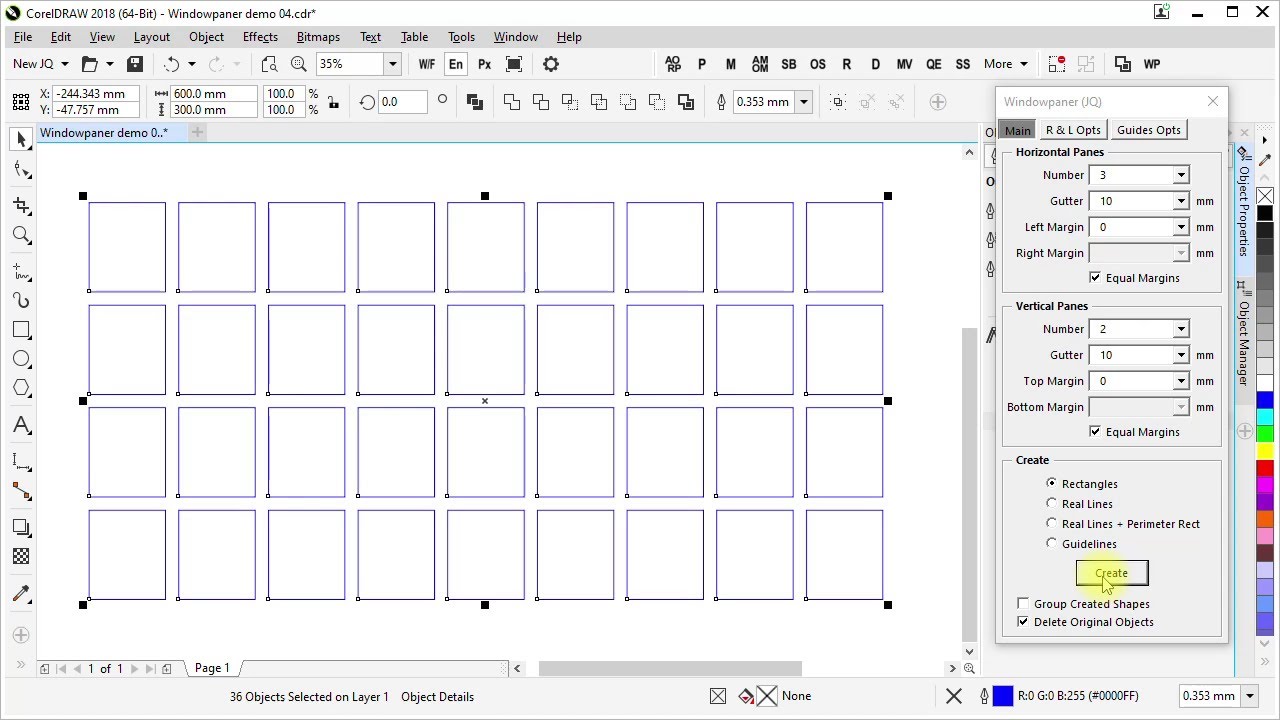The width and height of the screenshot is (1280, 720).
Task: Close the Windowpaner (JQ) dialog
Action: [1213, 101]
